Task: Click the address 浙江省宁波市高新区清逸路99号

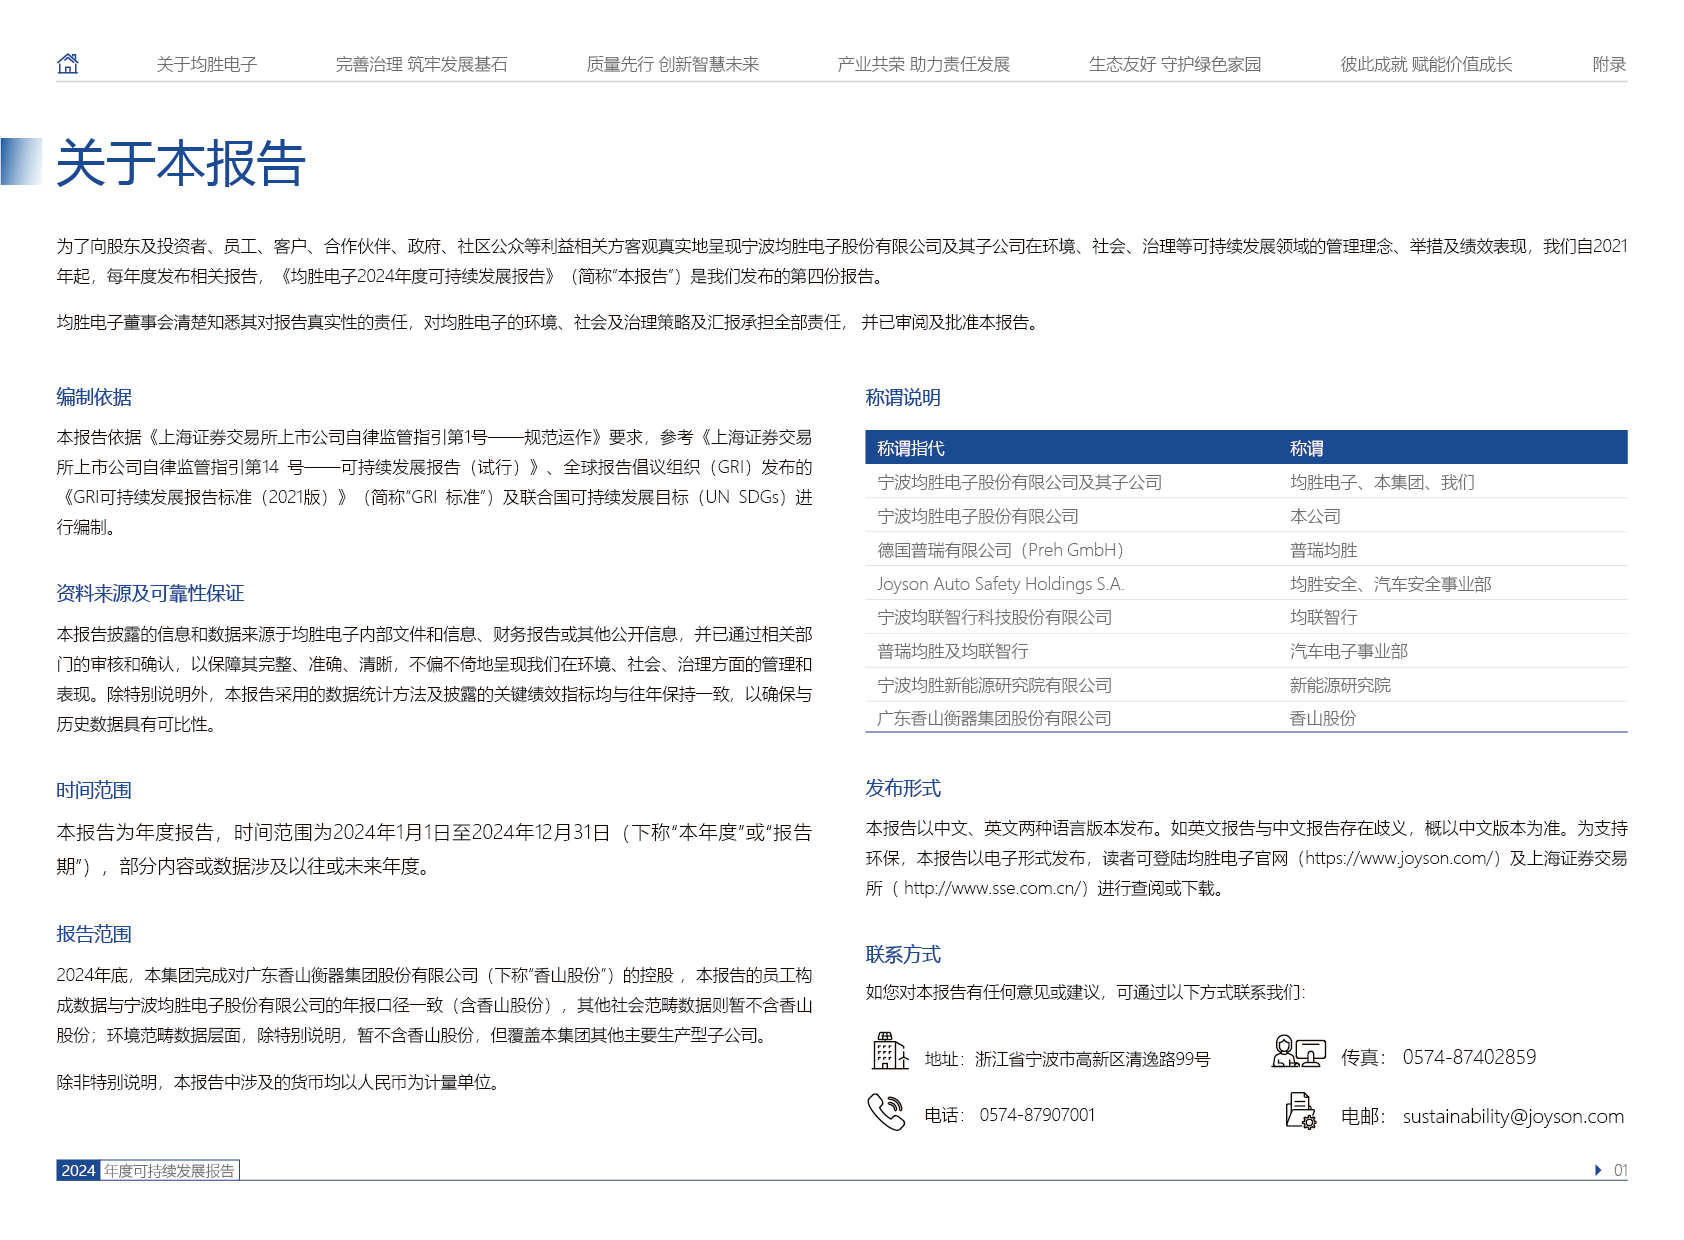Action: [1093, 1059]
